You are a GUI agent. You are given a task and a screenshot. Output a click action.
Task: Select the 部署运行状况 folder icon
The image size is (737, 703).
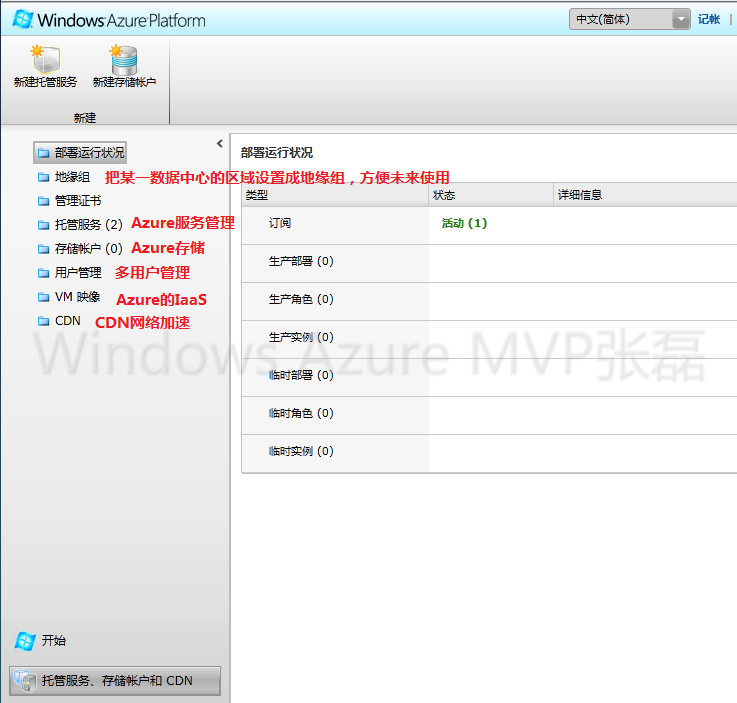[43, 153]
